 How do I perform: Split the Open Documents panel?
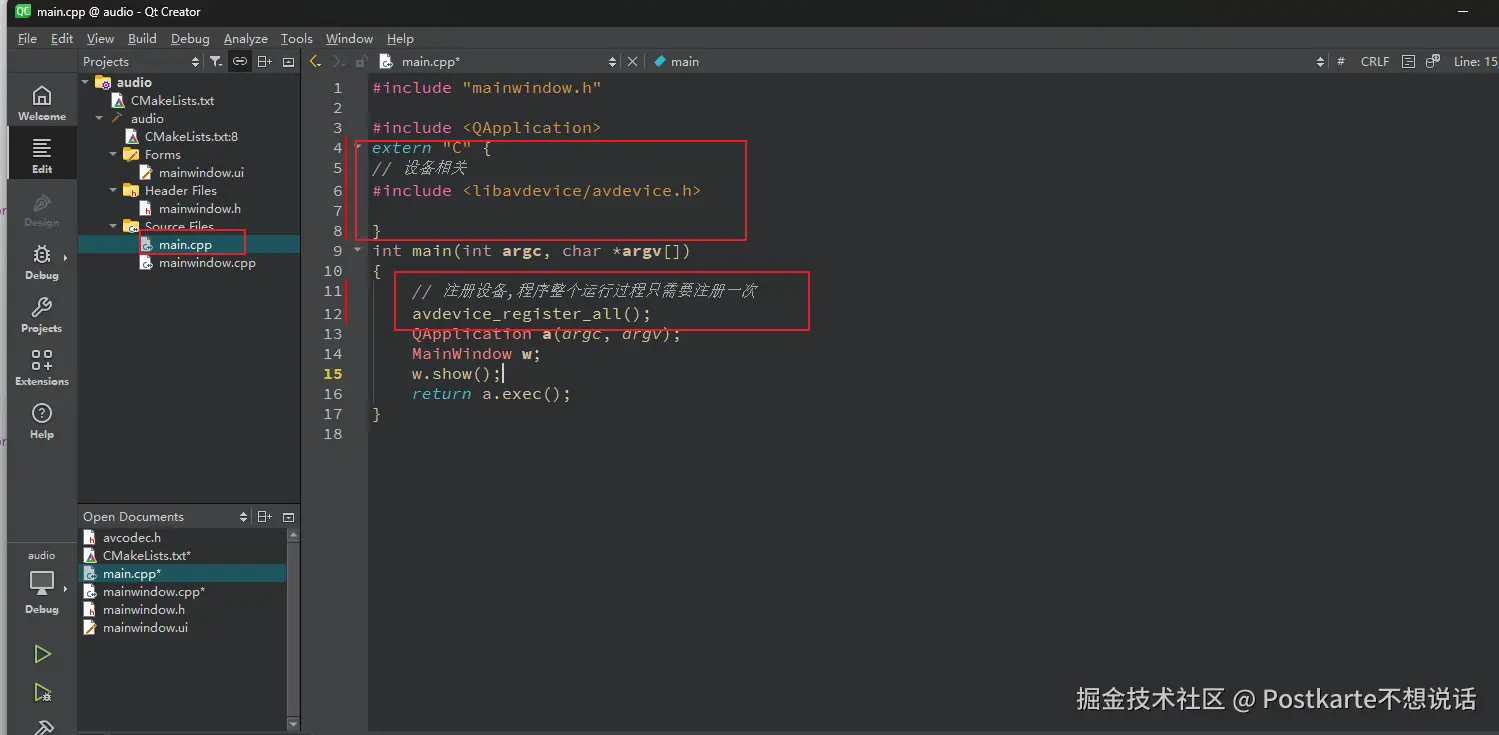(264, 517)
